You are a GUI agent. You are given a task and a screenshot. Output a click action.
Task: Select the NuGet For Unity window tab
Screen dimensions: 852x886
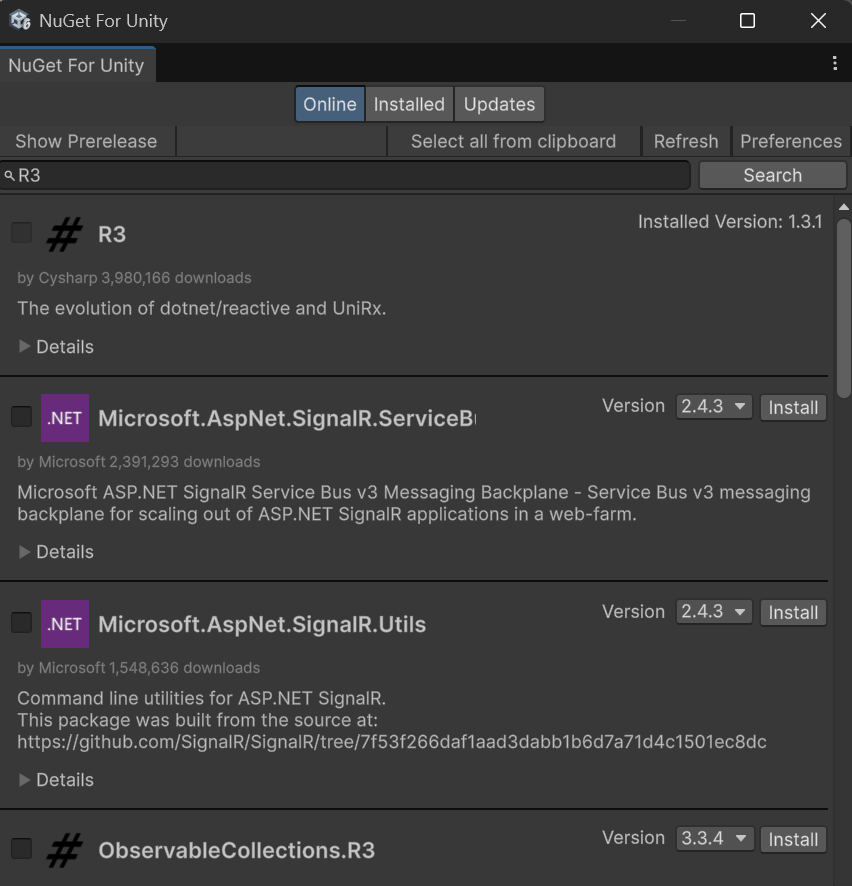[x=77, y=65]
